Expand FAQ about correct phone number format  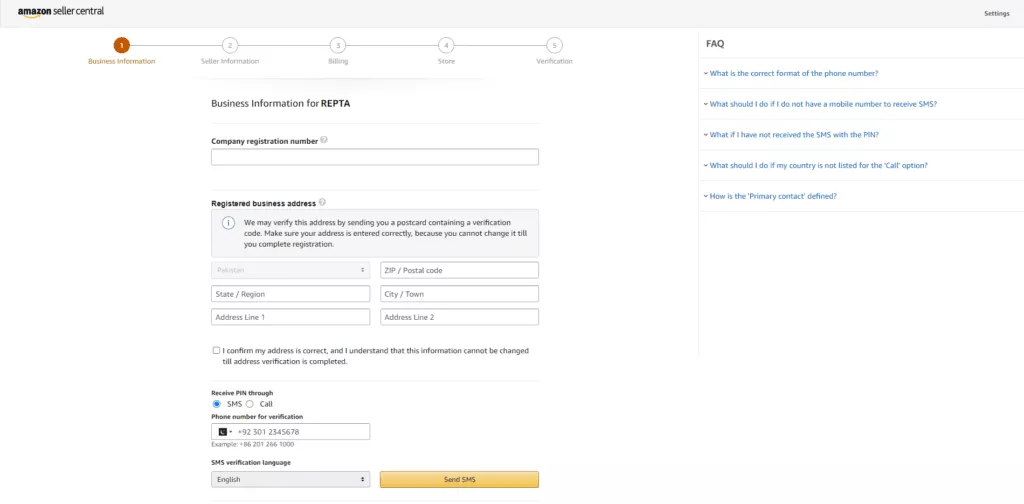(793, 73)
